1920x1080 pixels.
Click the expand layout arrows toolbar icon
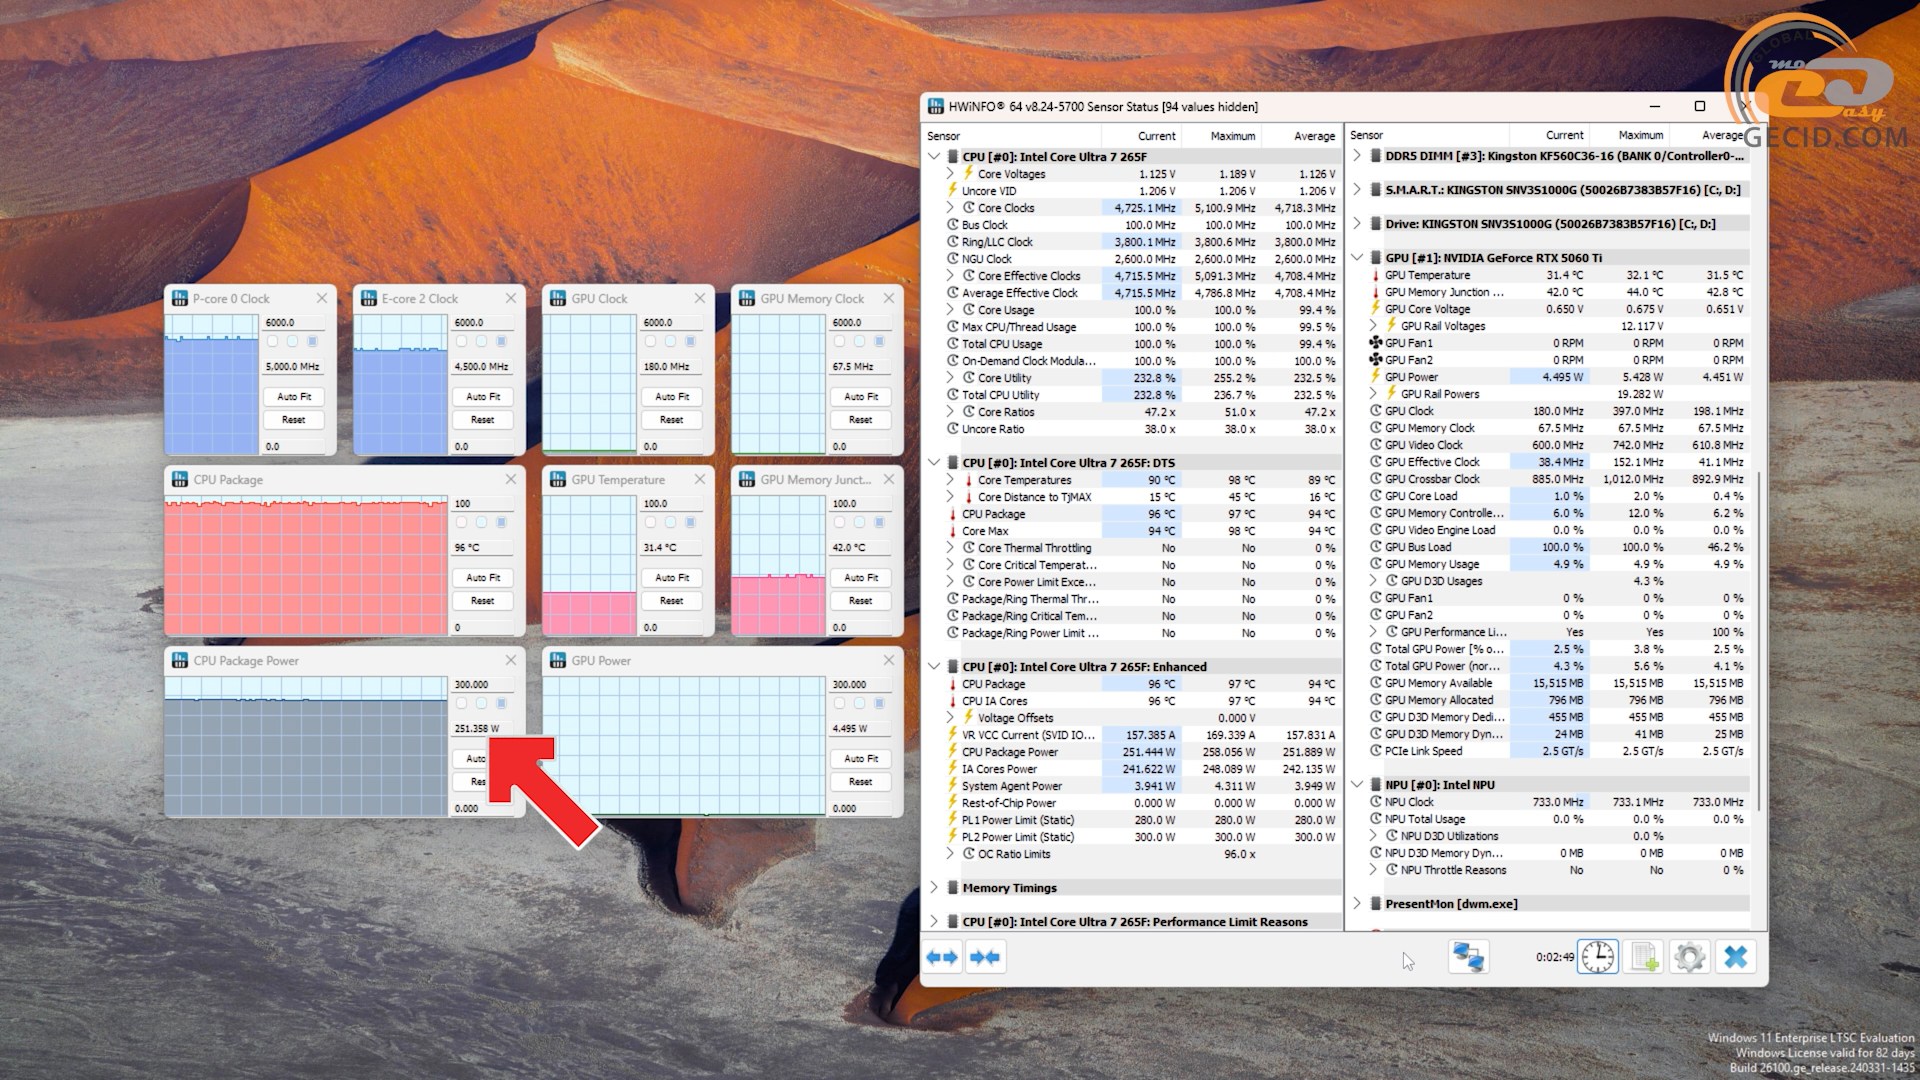tap(942, 957)
